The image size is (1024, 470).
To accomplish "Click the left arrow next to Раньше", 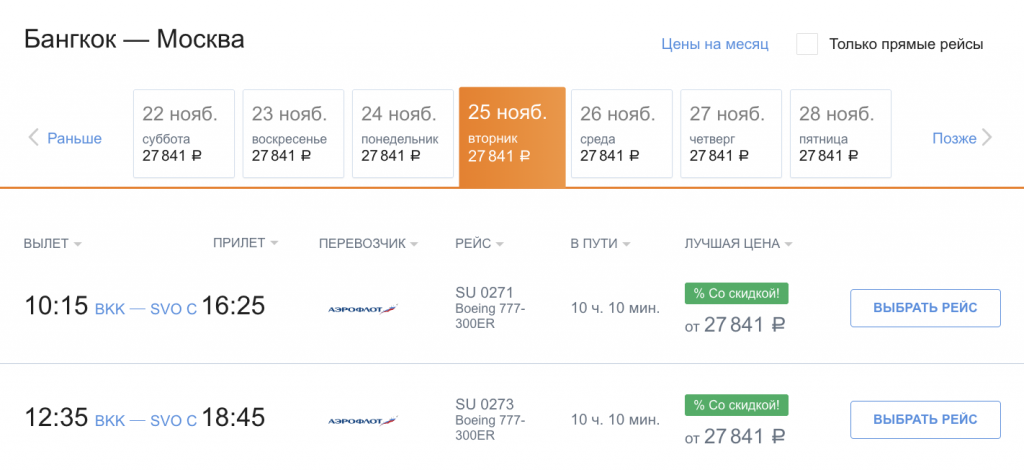I will click(x=33, y=138).
